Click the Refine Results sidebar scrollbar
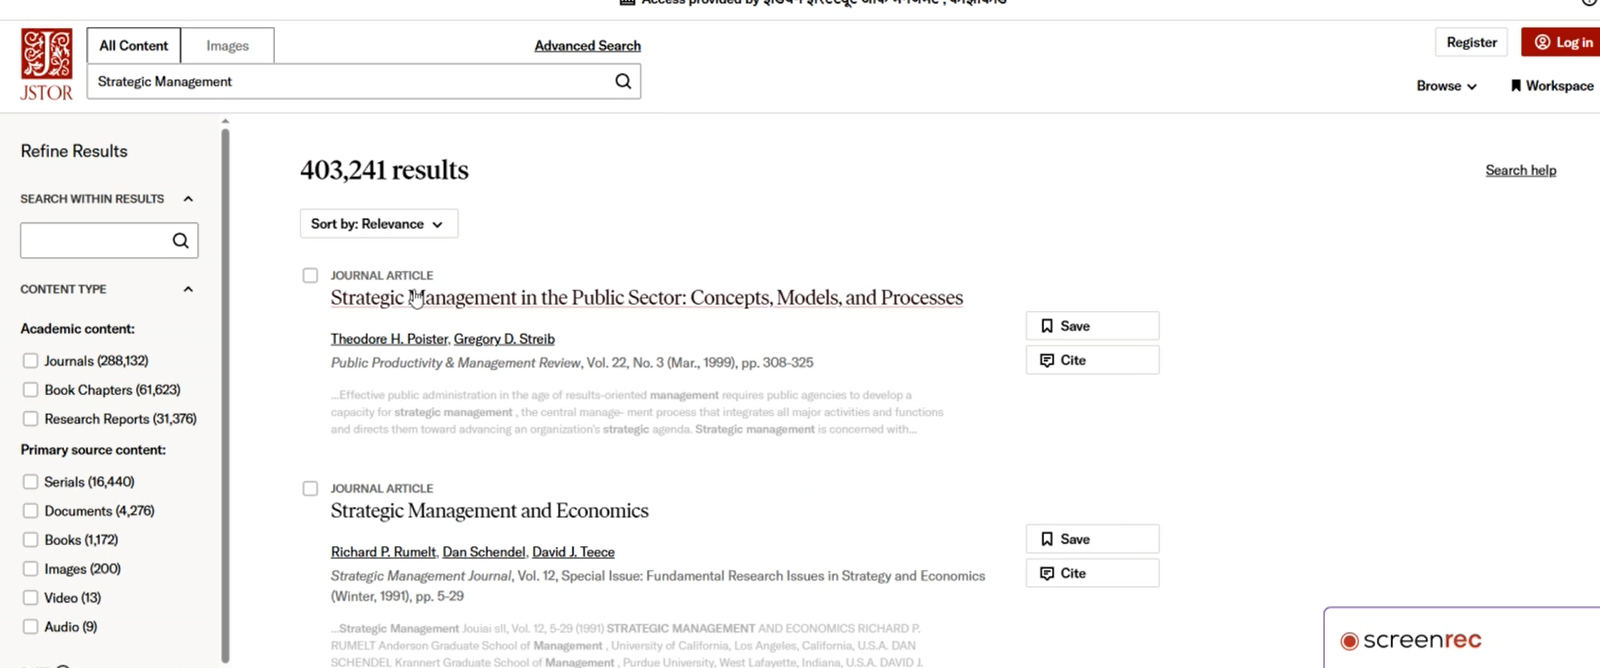The image size is (1600, 668). (x=225, y=390)
